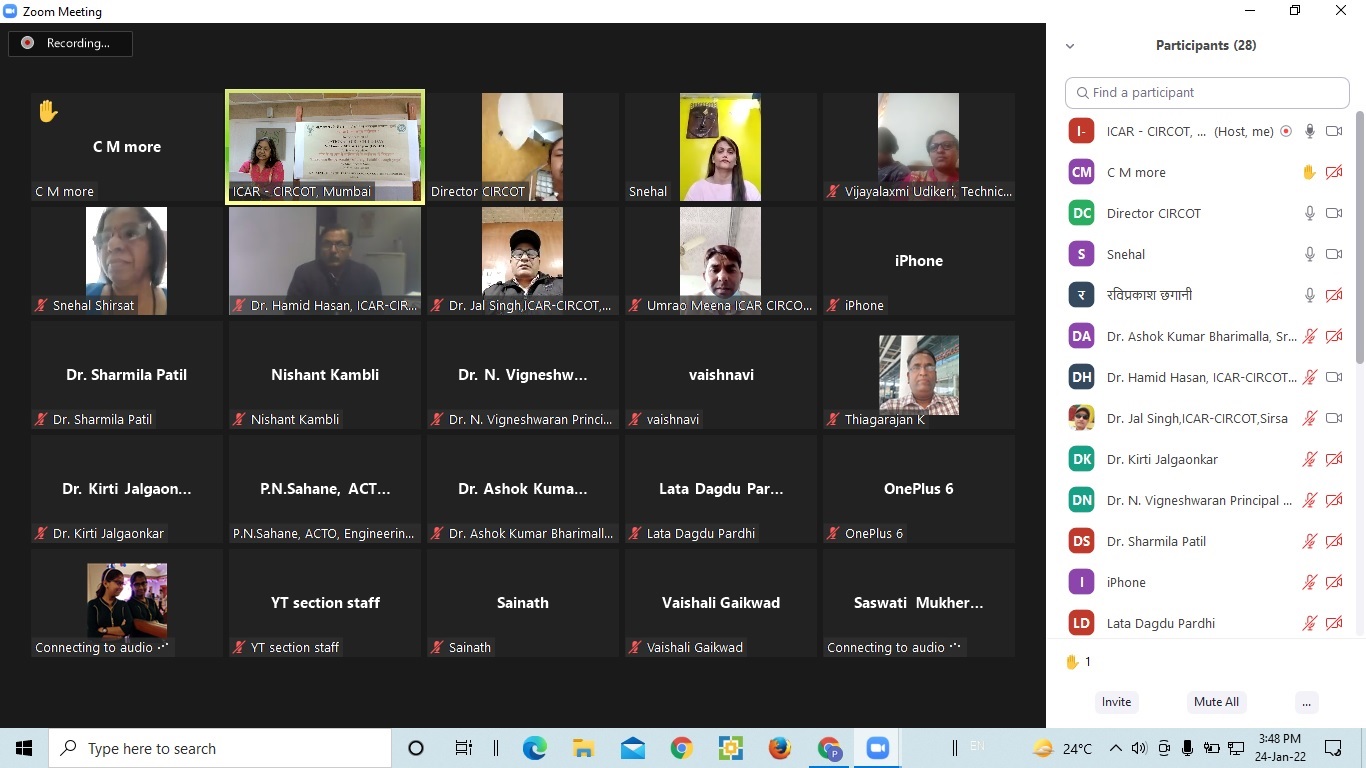Unmute Dr. Hamid Hasan in the participant list
The height and width of the screenshot is (768, 1366).
click(1309, 377)
